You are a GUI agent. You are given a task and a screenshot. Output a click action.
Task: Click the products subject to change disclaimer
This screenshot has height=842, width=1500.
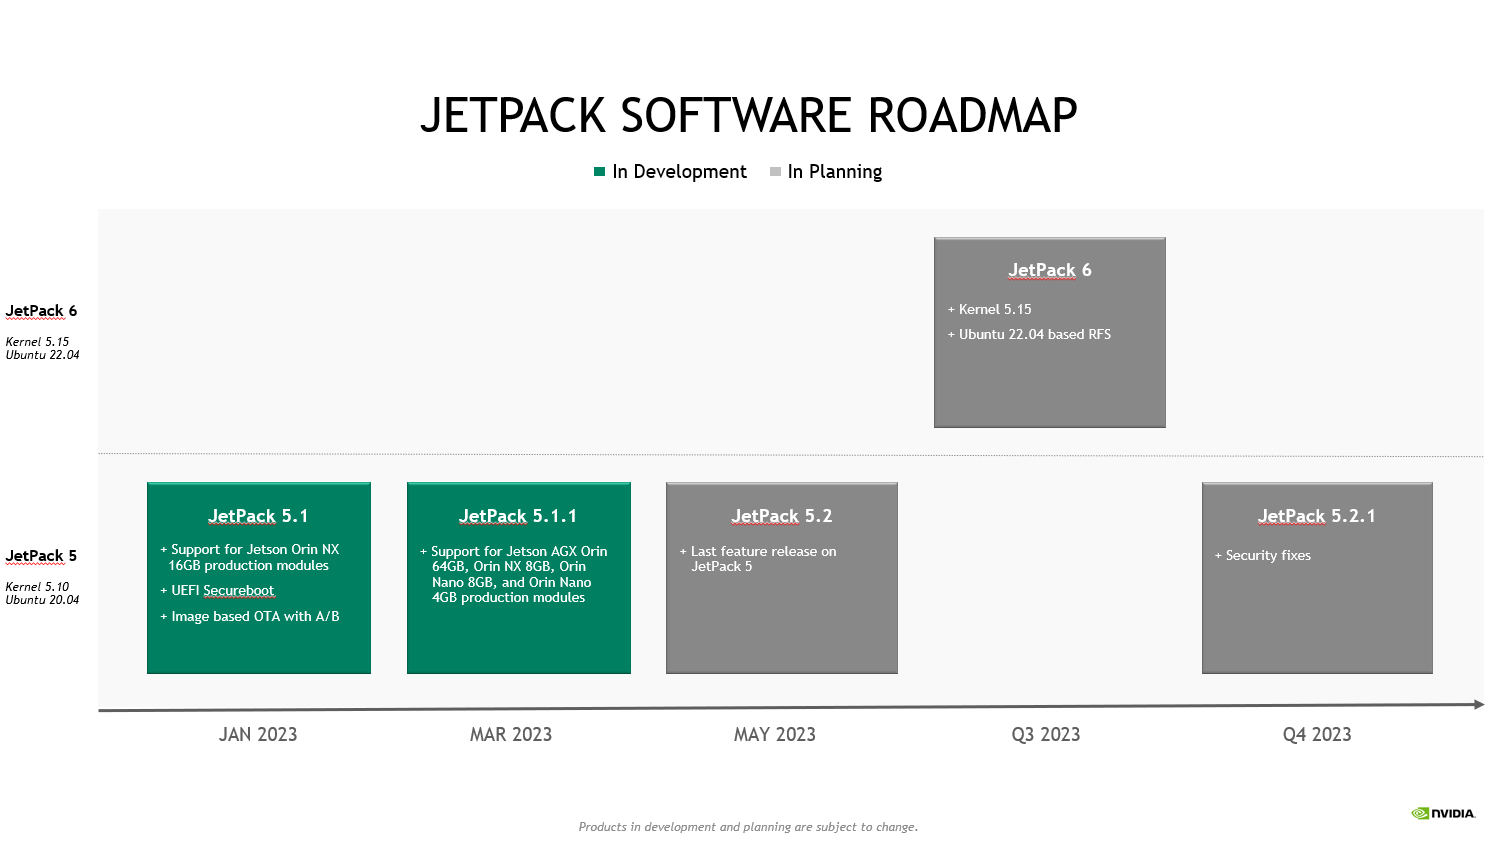point(749,827)
